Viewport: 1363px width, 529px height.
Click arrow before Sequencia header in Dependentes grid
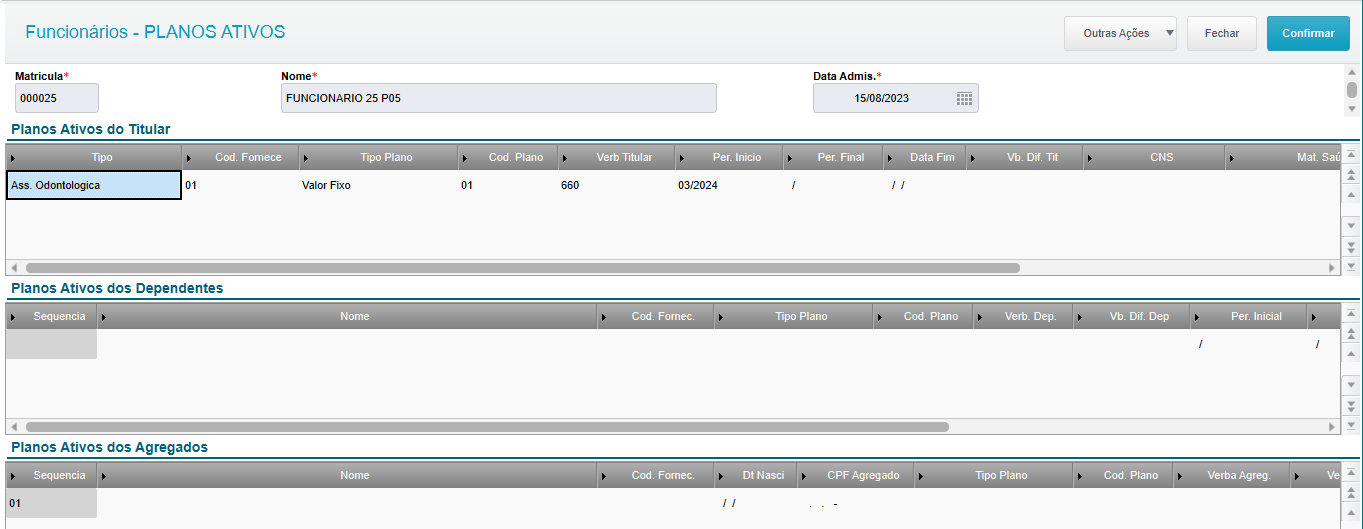pos(13,317)
